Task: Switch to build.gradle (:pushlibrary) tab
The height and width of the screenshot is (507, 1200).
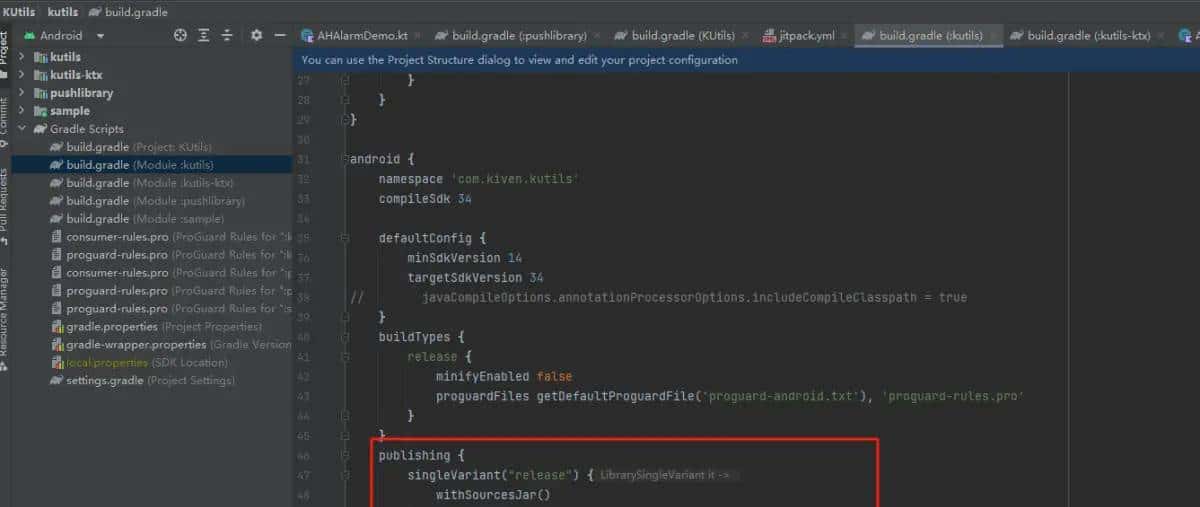Action: pos(519,35)
